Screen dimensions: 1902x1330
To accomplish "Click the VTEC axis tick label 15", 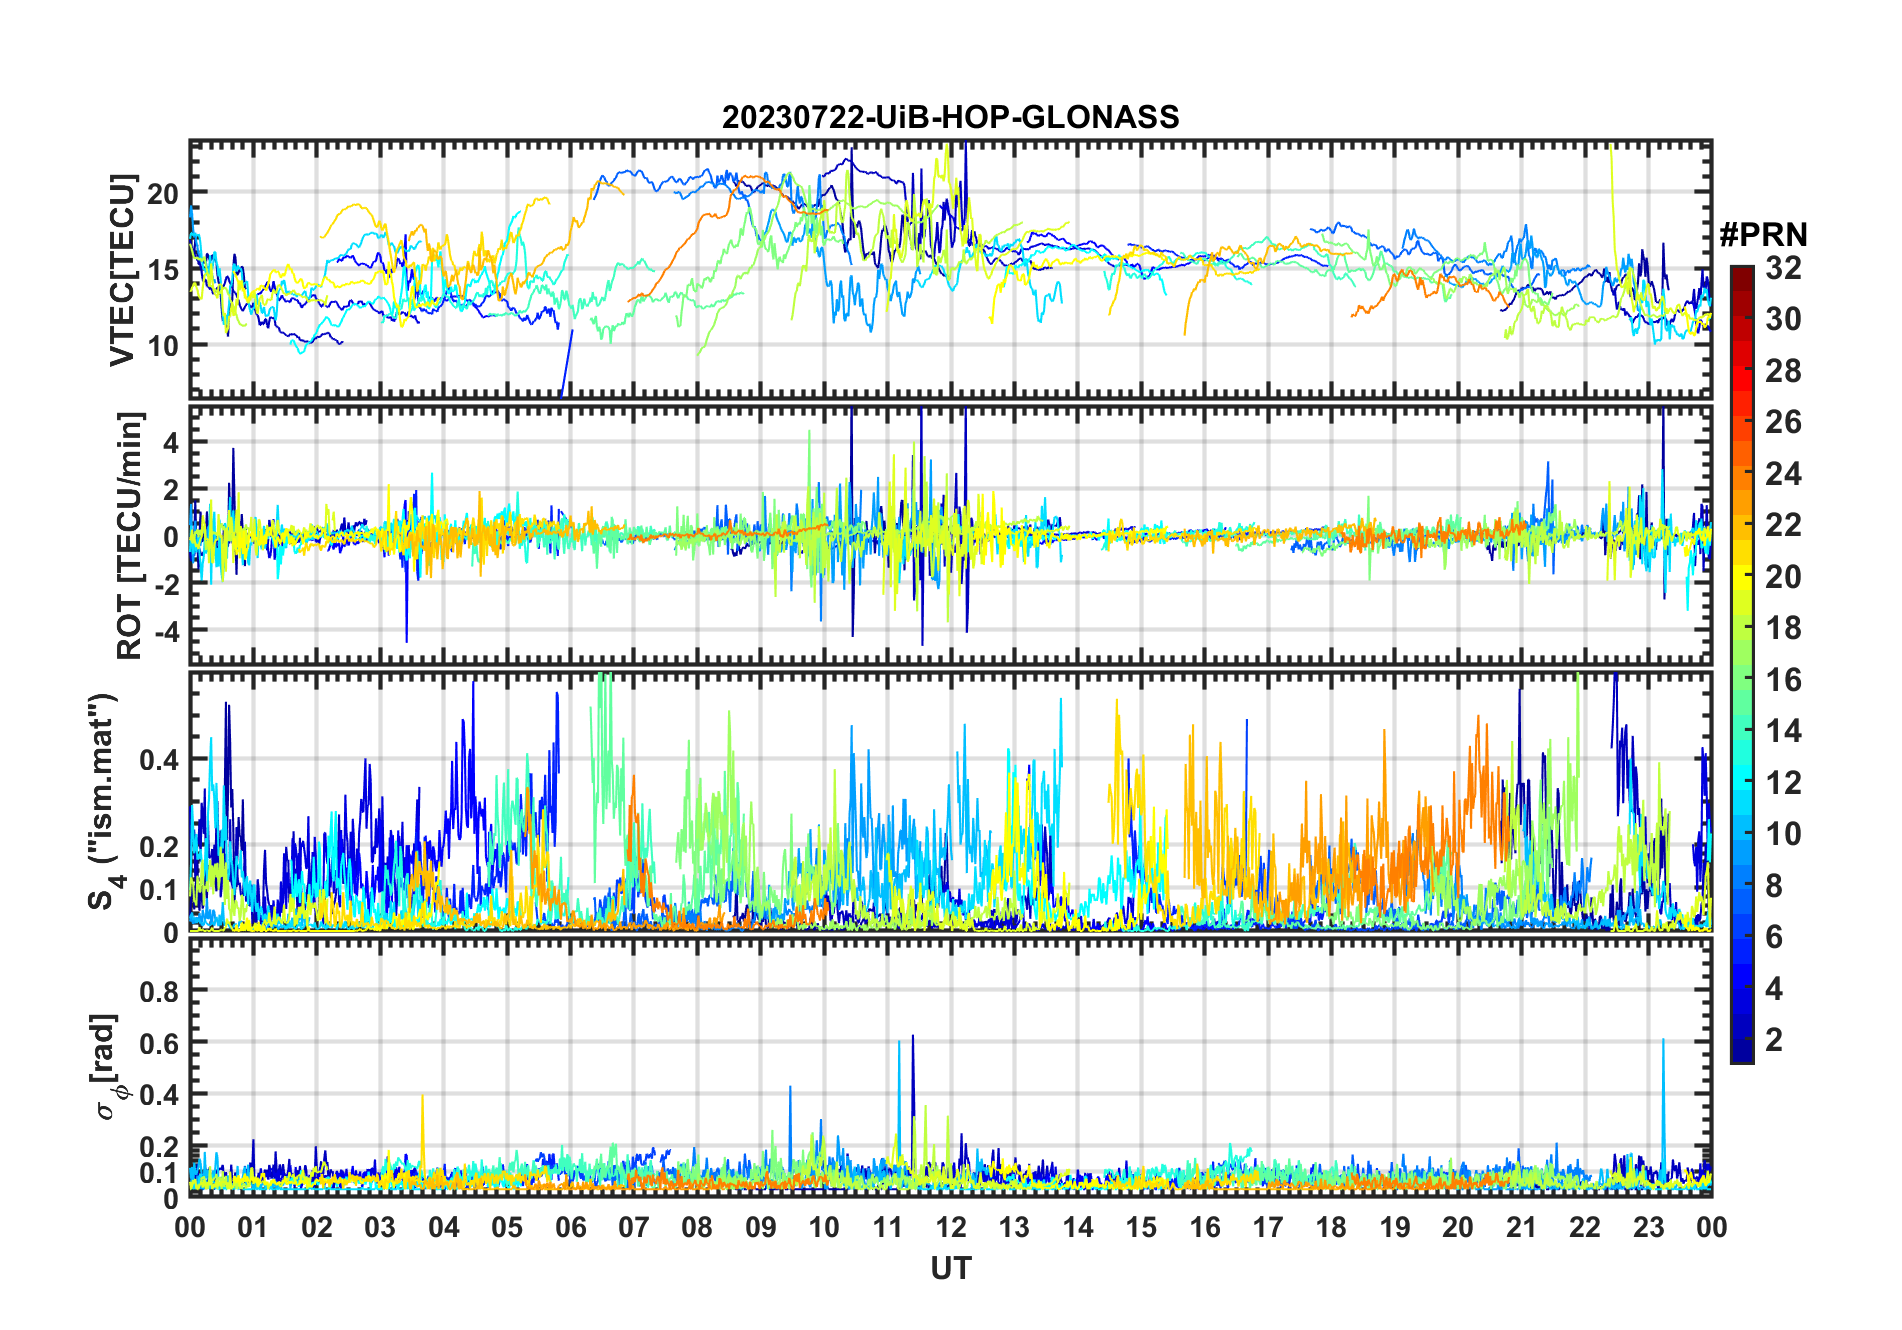I will pyautogui.click(x=163, y=270).
